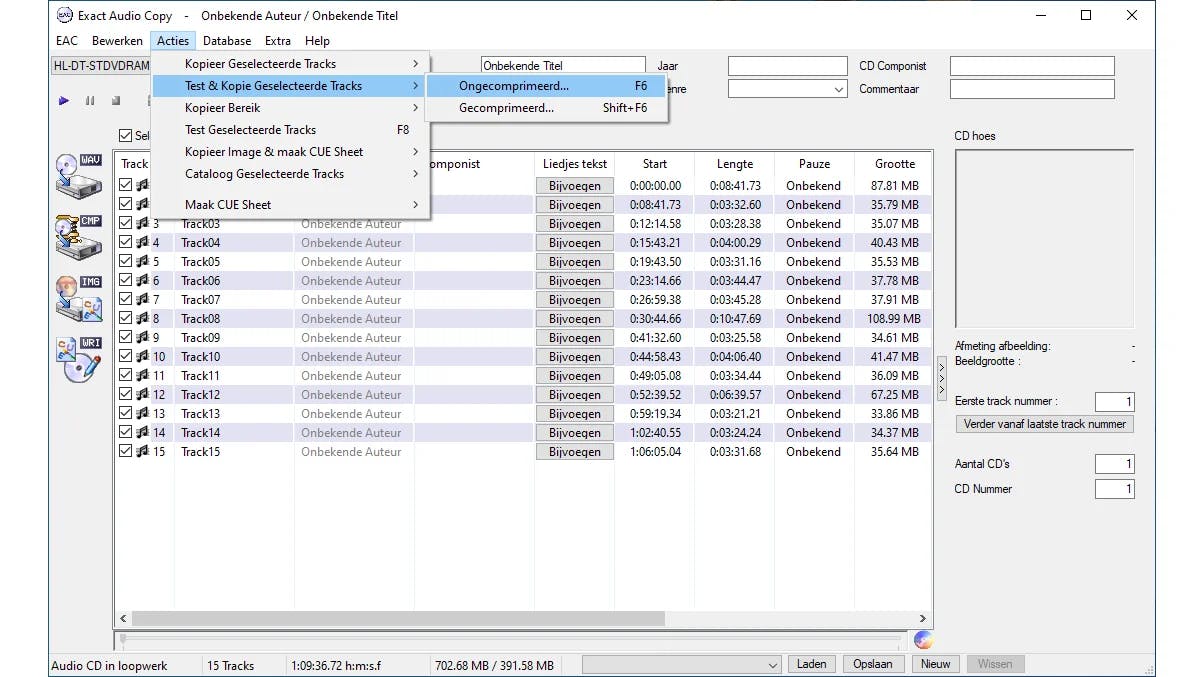Image resolution: width=1204 pixels, height=677 pixels.
Task: Uncheck the Track13 checkbox
Action: coord(125,413)
